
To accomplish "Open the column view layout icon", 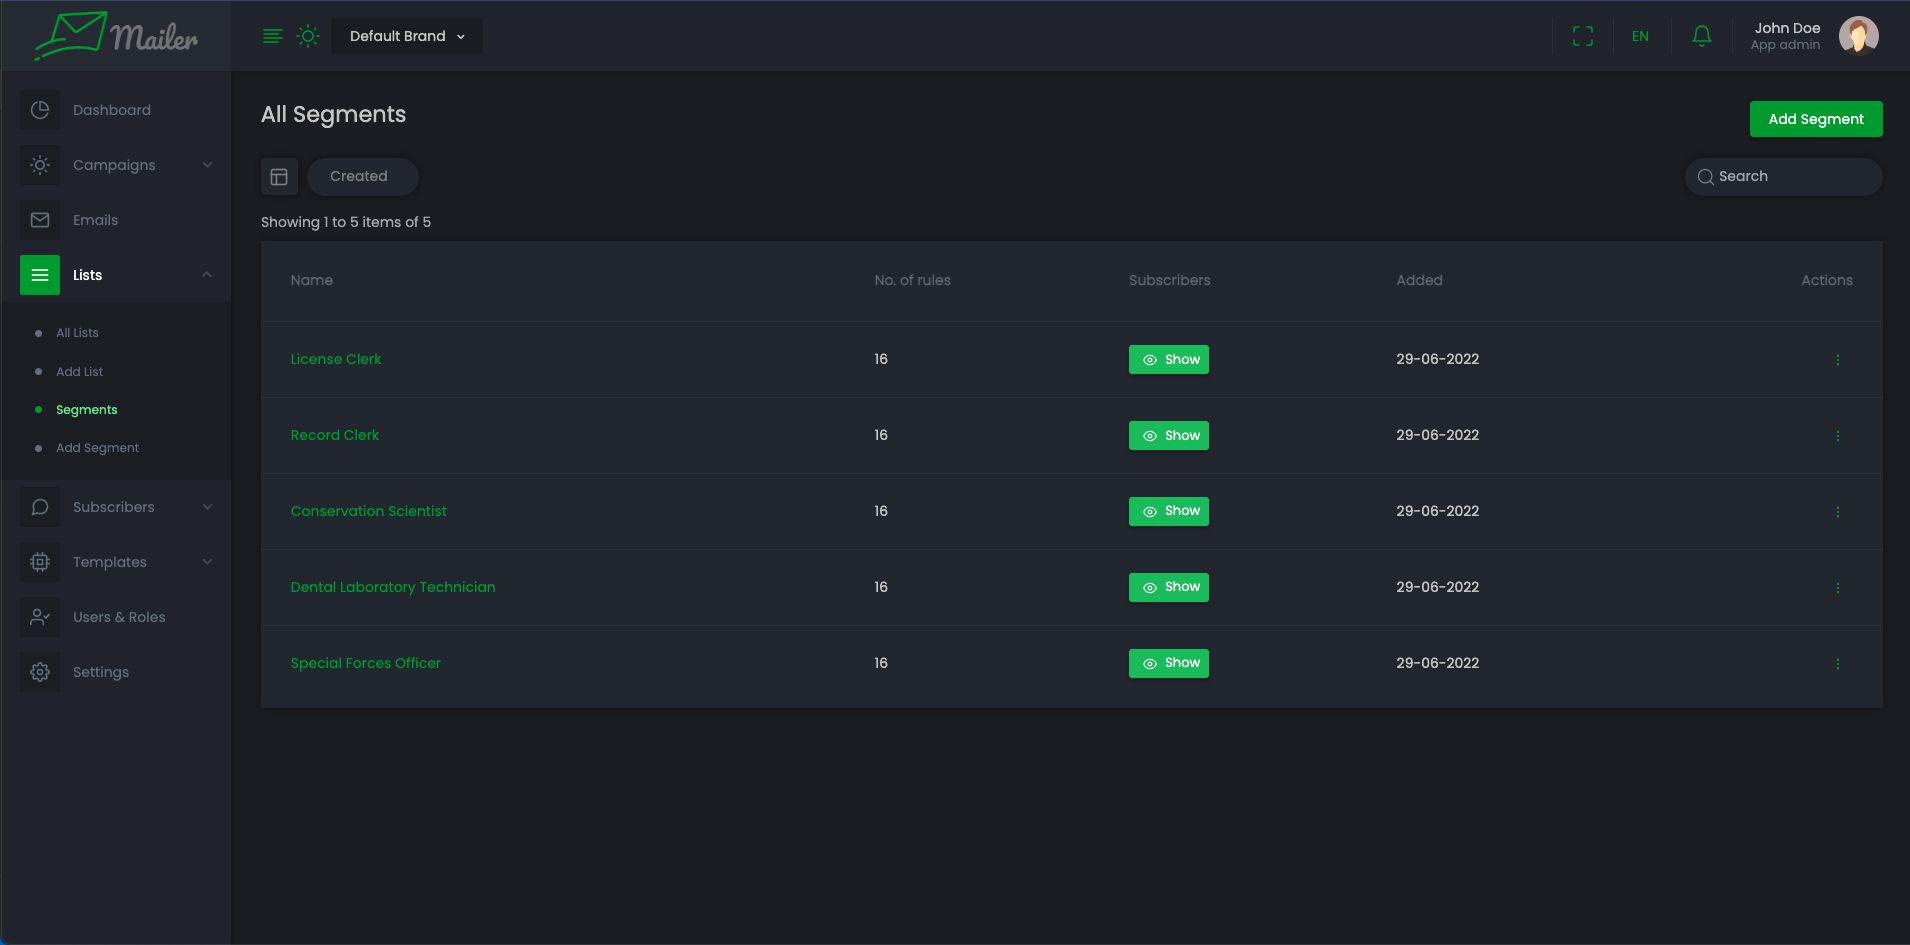I will [279, 177].
